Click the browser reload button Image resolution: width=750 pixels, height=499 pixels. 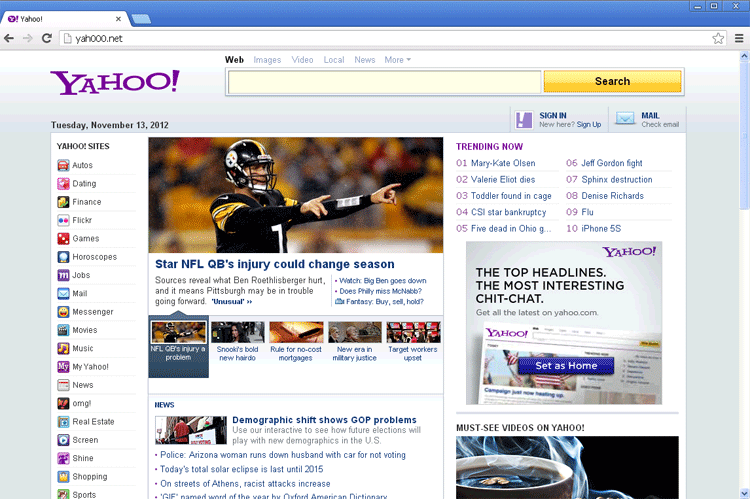pyautogui.click(x=47, y=38)
